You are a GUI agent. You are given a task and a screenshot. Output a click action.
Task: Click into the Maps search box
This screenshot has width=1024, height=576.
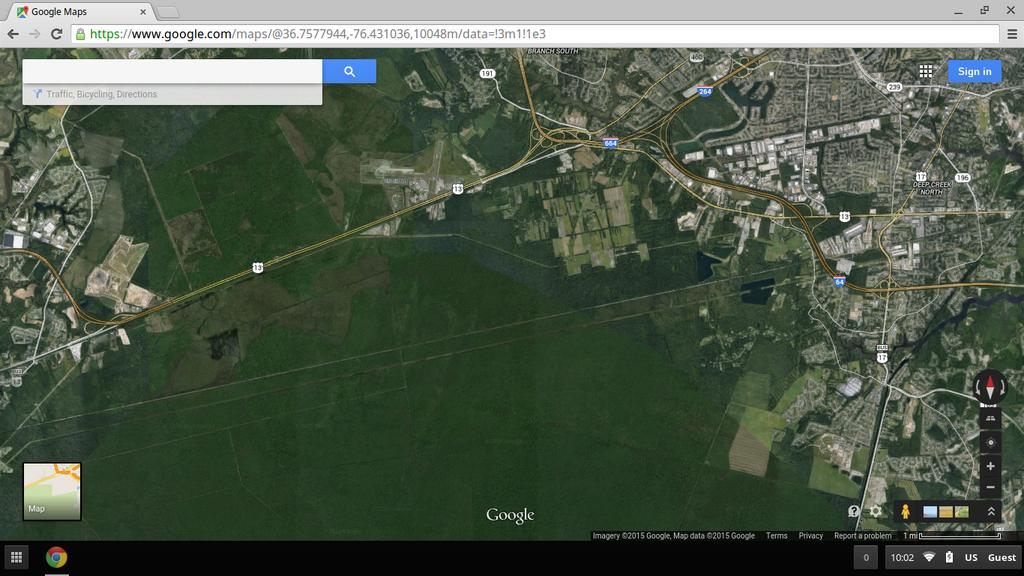click(172, 71)
